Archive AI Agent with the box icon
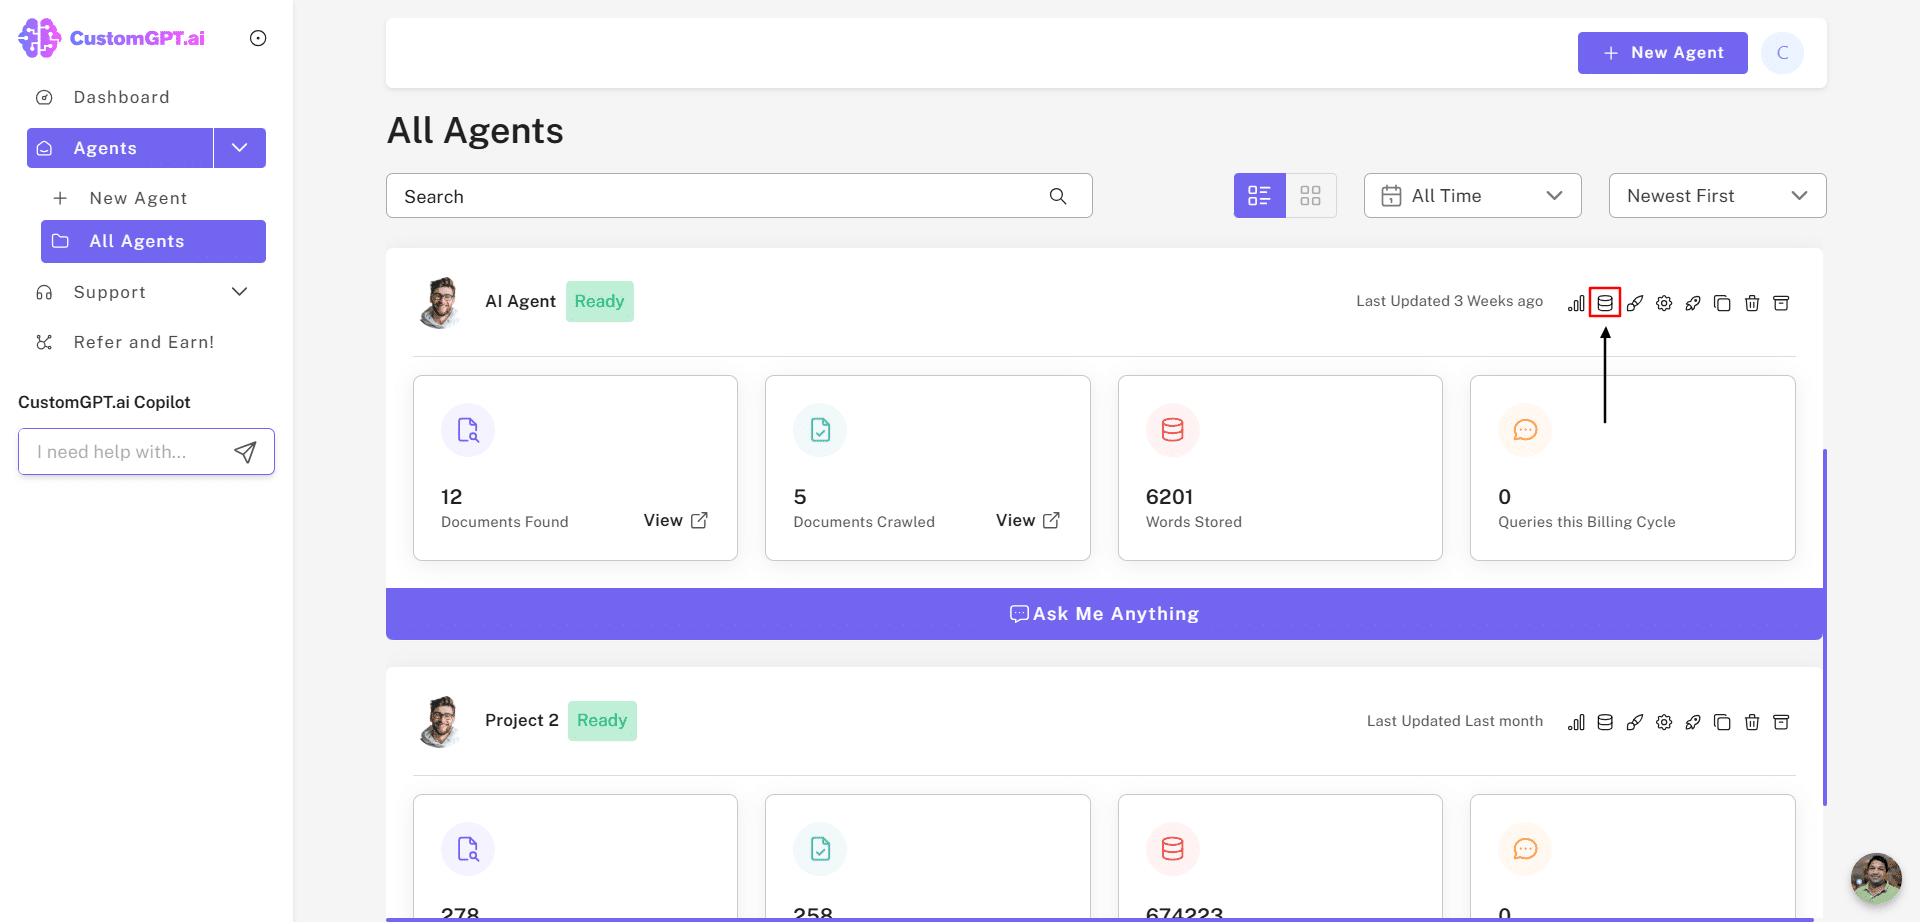This screenshot has width=1920, height=922. [x=1781, y=303]
